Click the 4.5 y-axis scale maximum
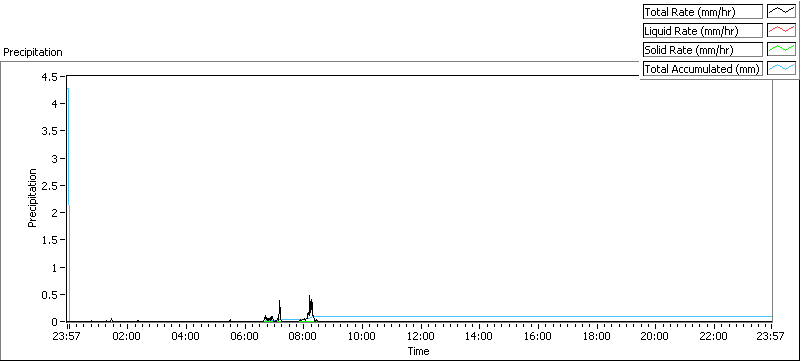 click(x=52, y=76)
